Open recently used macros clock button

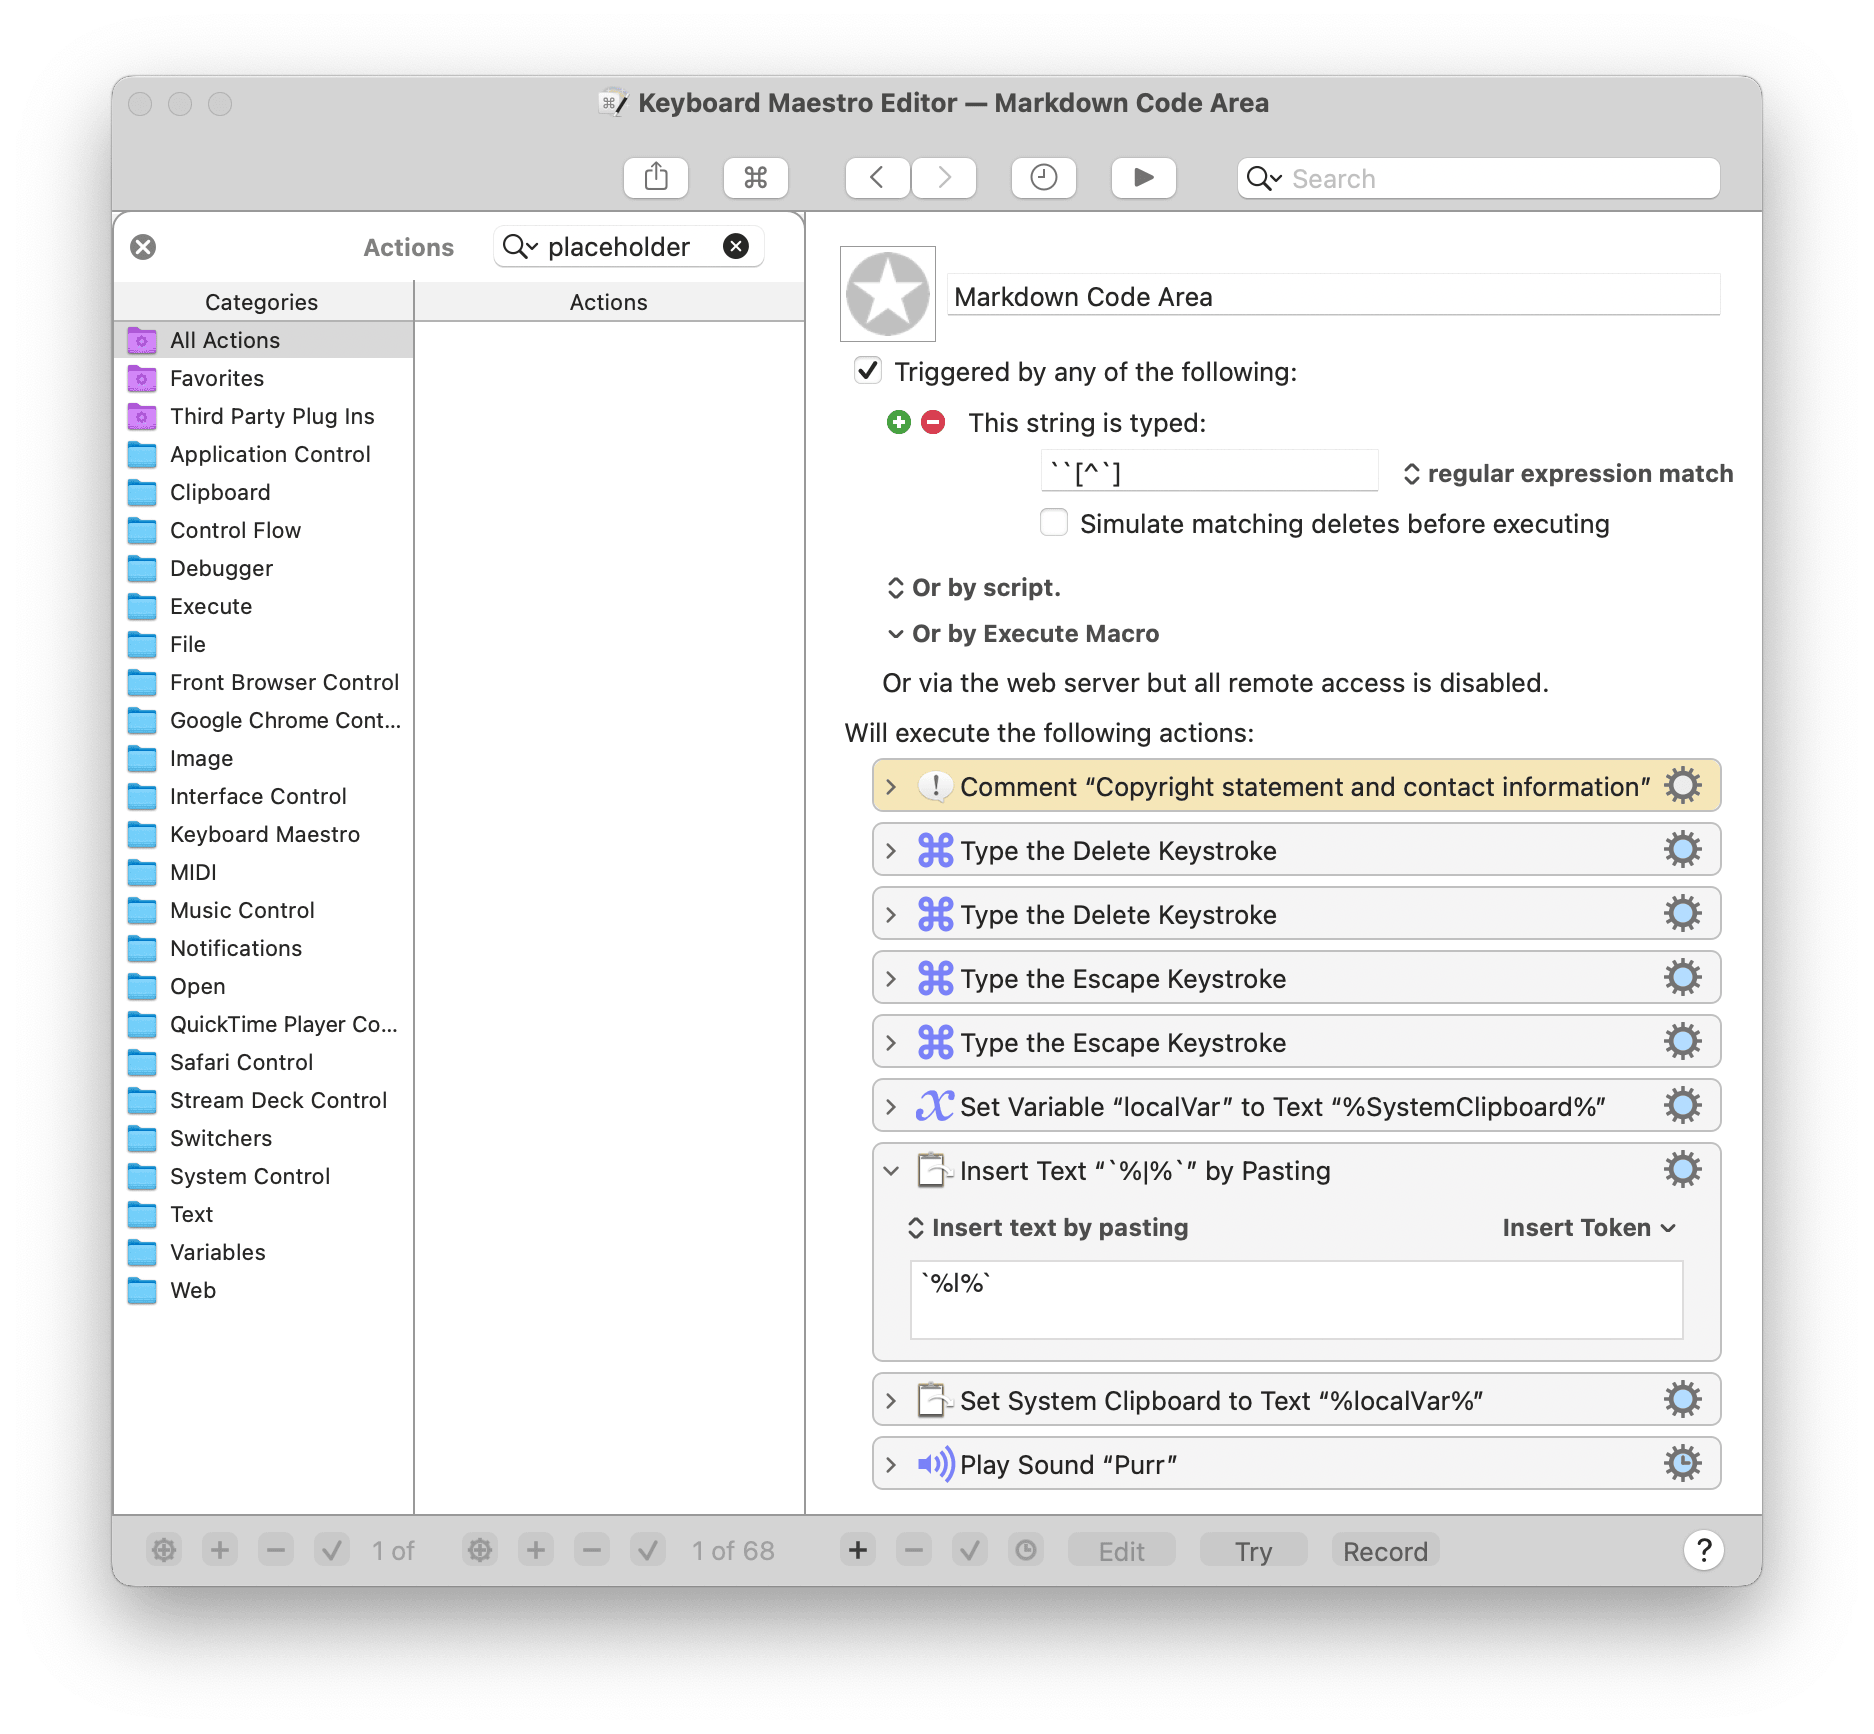click(1043, 178)
